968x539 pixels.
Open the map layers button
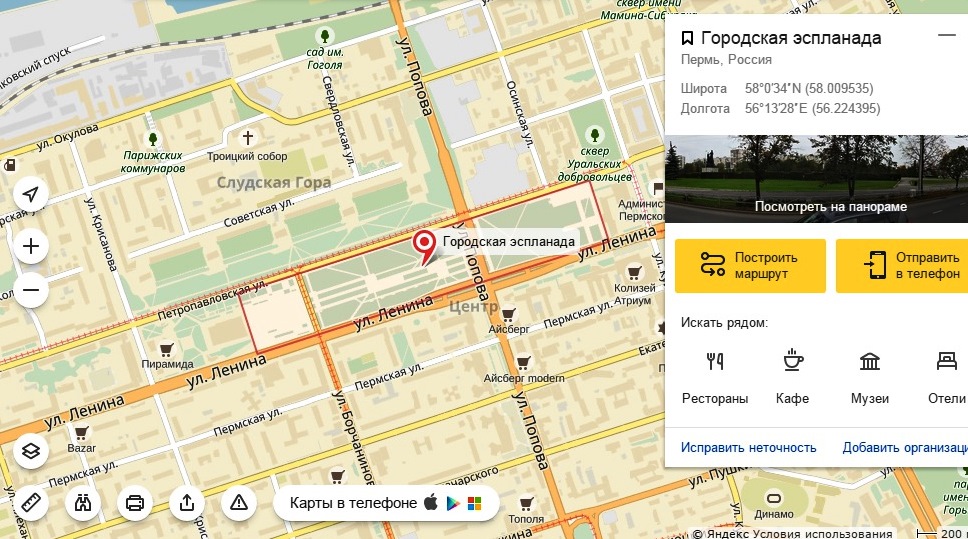(31, 451)
